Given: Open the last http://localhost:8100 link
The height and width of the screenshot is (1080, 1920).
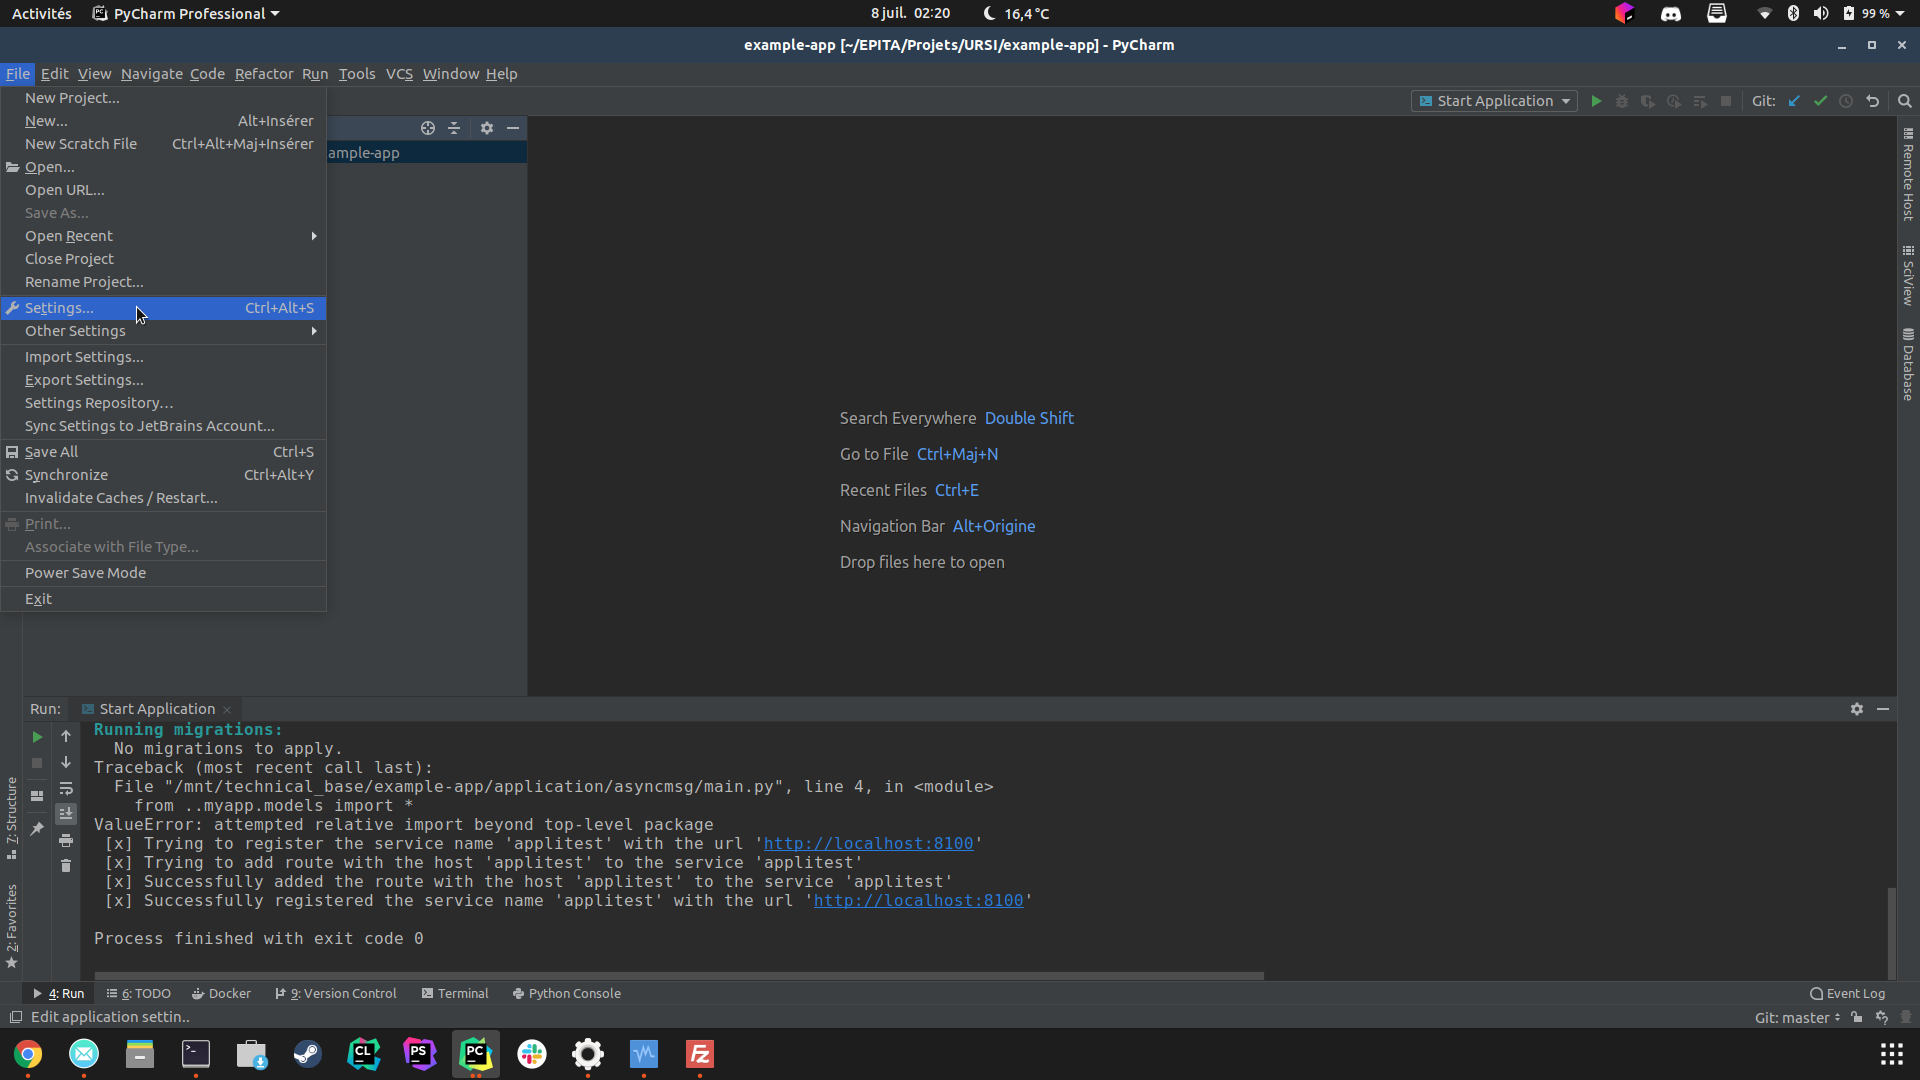Looking at the screenshot, I should click(x=918, y=901).
